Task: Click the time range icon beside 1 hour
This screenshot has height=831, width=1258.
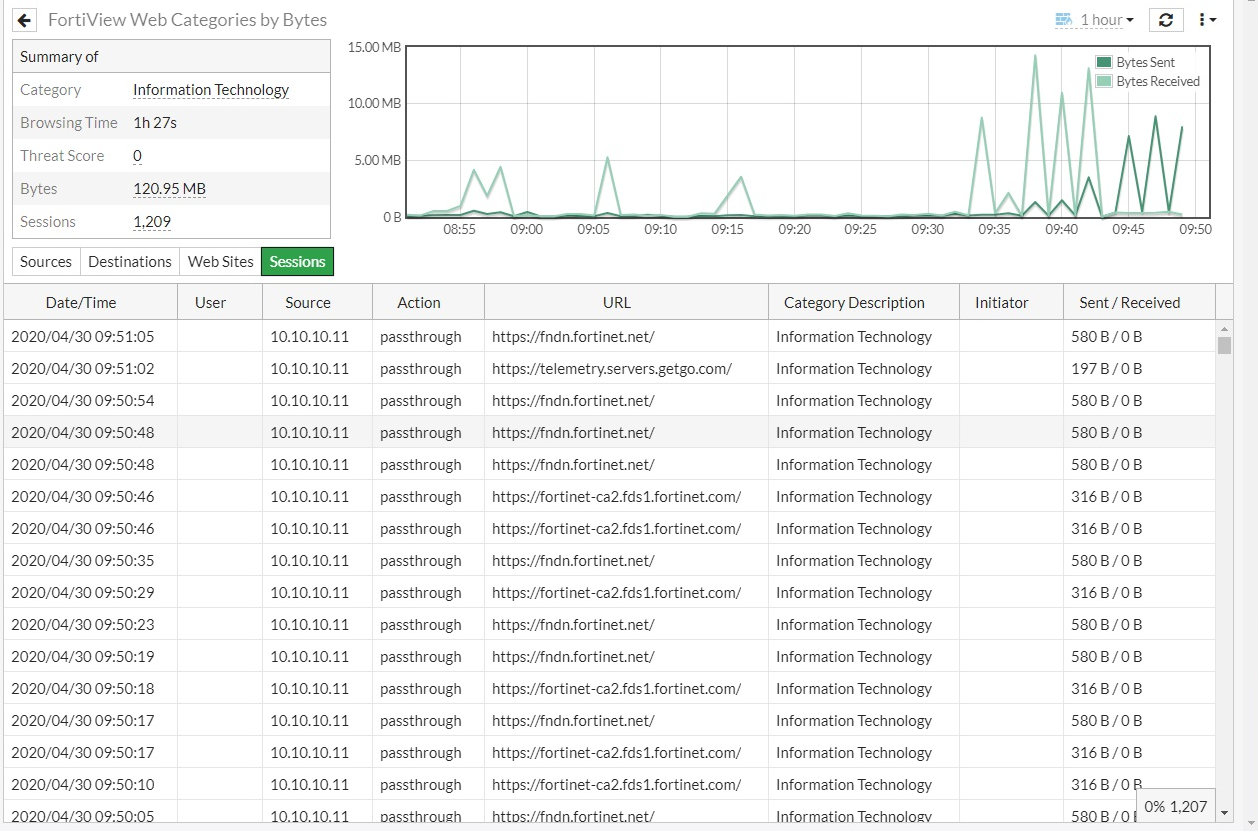Action: pyautogui.click(x=1063, y=20)
